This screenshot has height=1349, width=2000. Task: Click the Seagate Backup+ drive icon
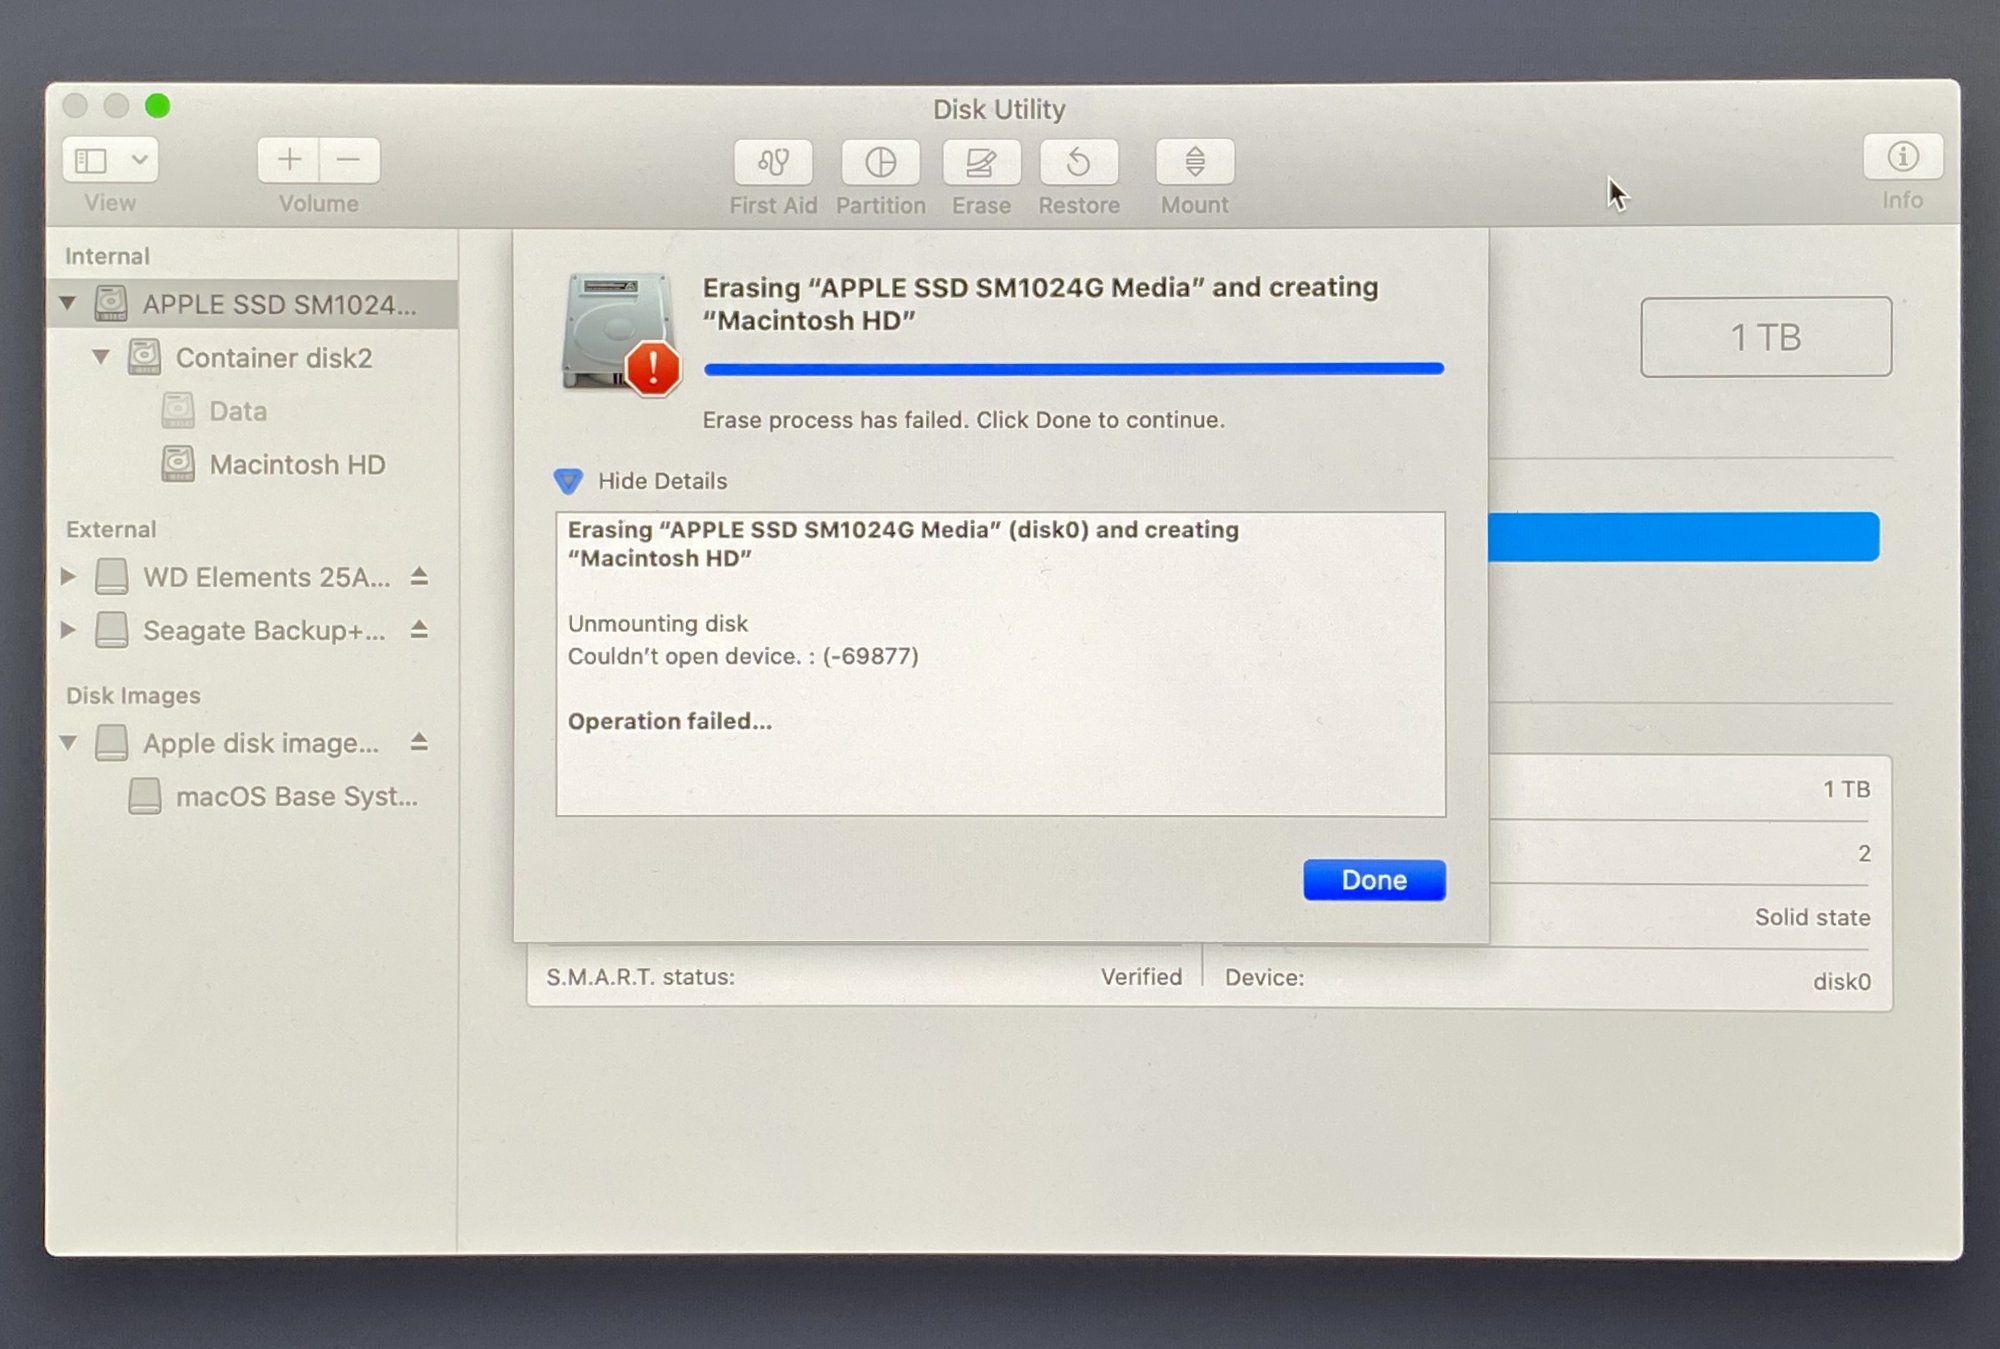tap(111, 630)
